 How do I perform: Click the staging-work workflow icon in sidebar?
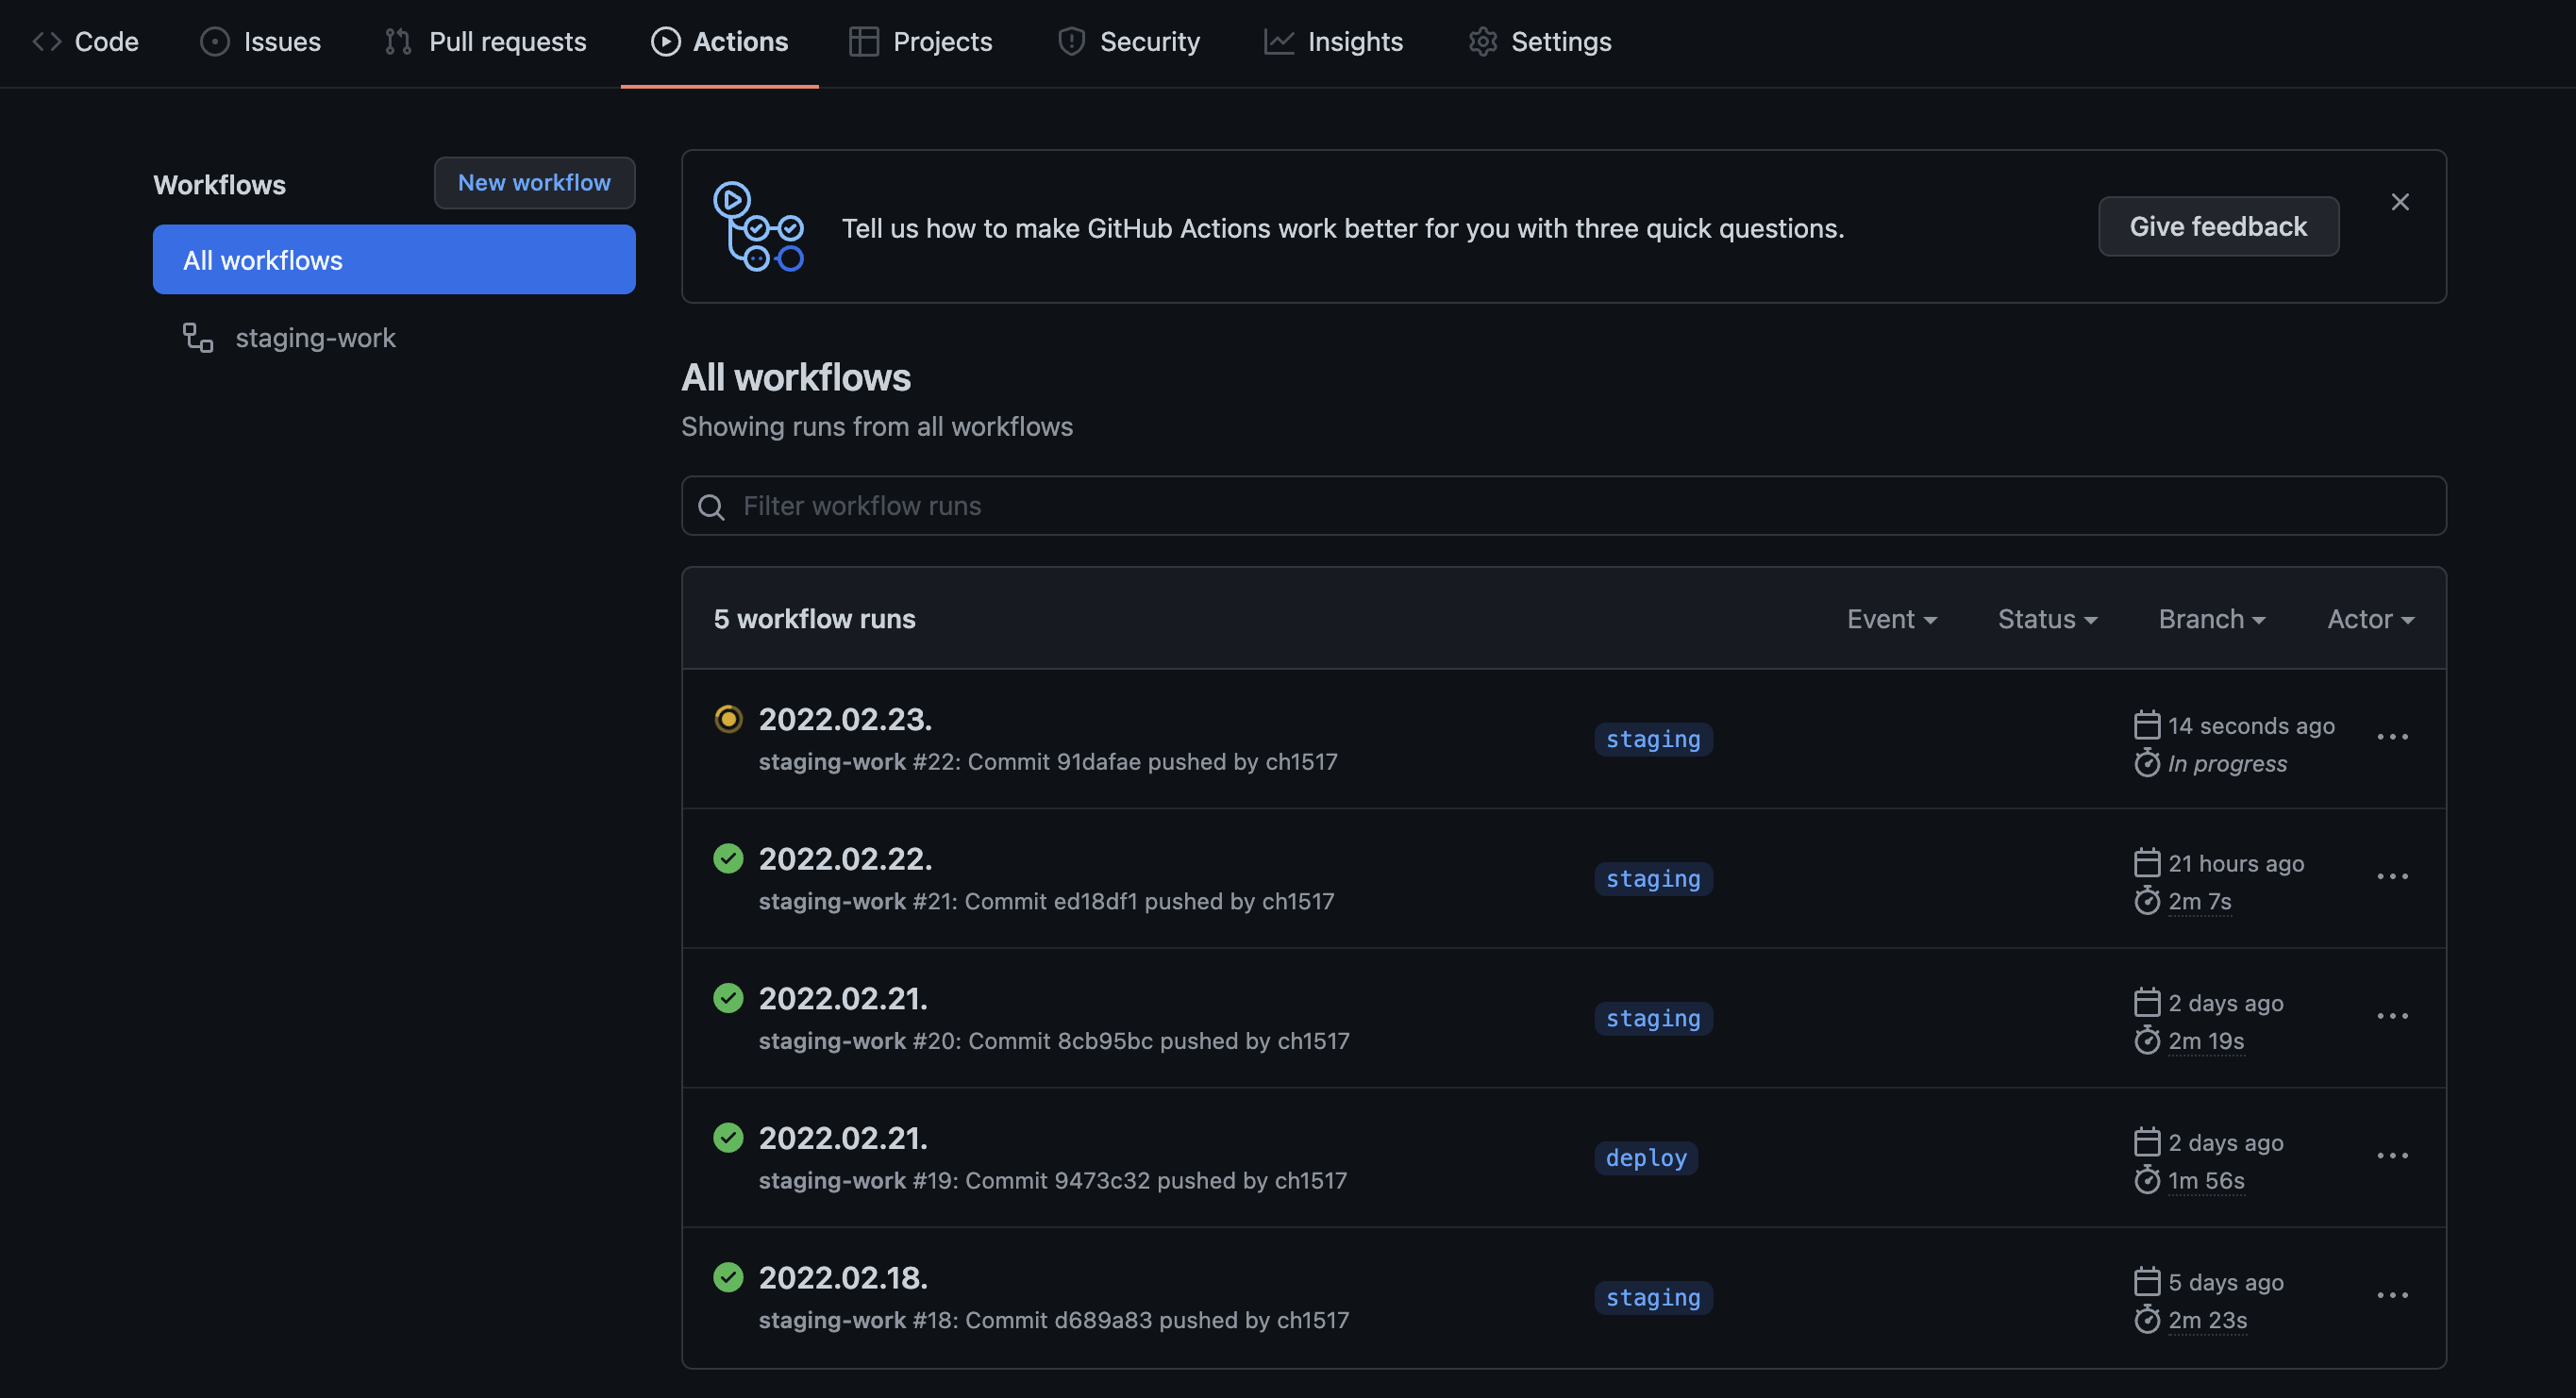point(198,338)
